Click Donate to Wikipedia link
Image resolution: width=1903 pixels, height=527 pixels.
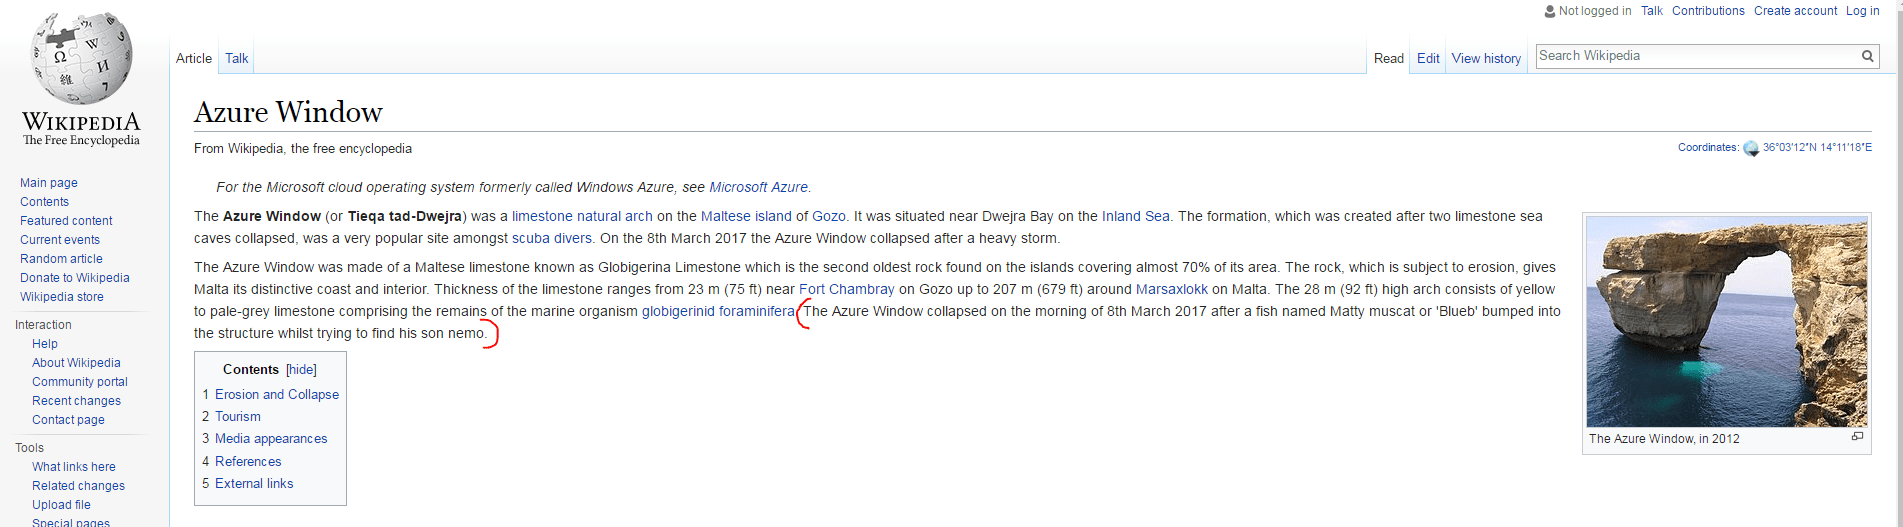pyautogui.click(x=75, y=278)
